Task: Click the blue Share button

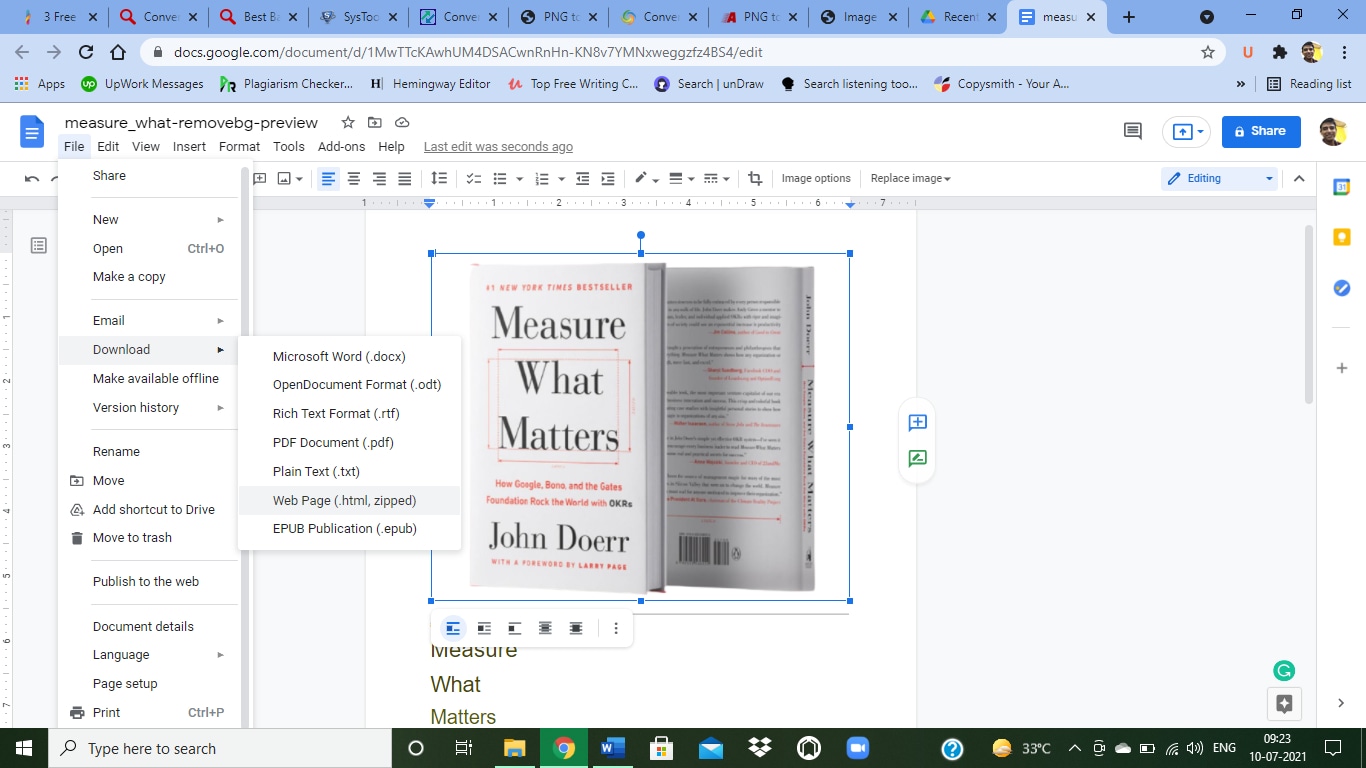Action: pyautogui.click(x=1260, y=131)
